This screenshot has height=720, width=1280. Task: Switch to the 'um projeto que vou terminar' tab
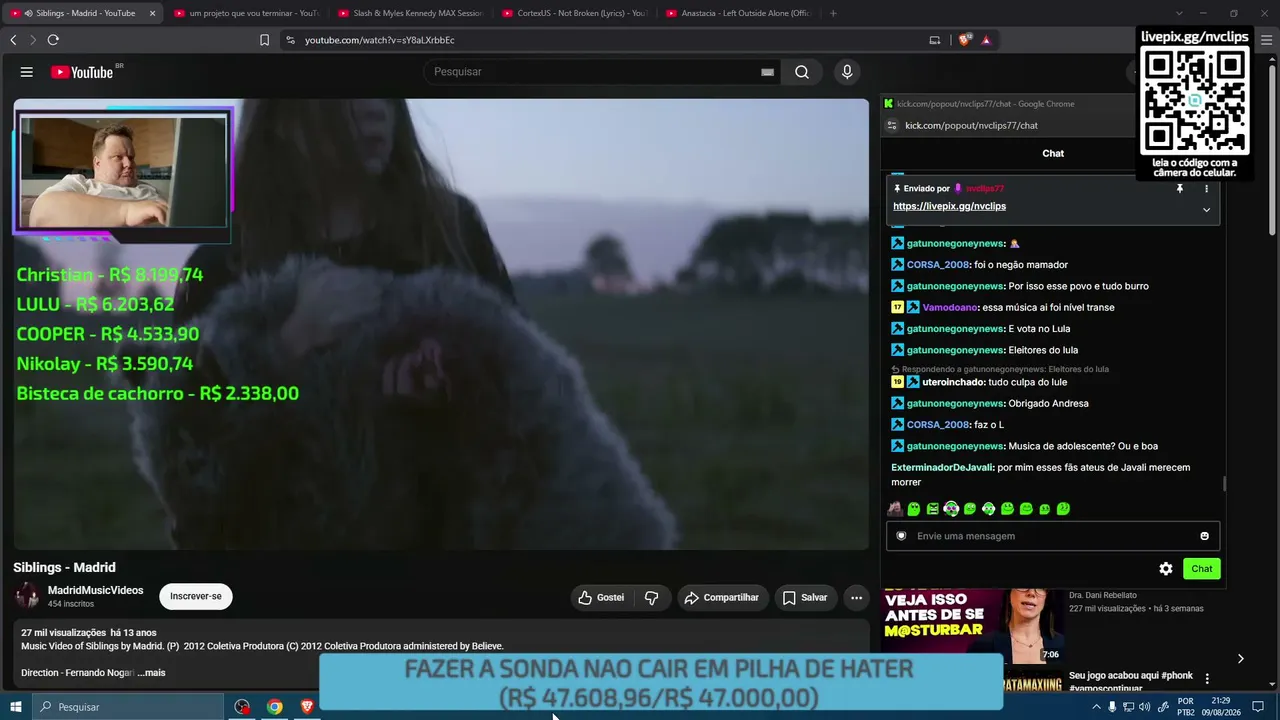tap(245, 13)
